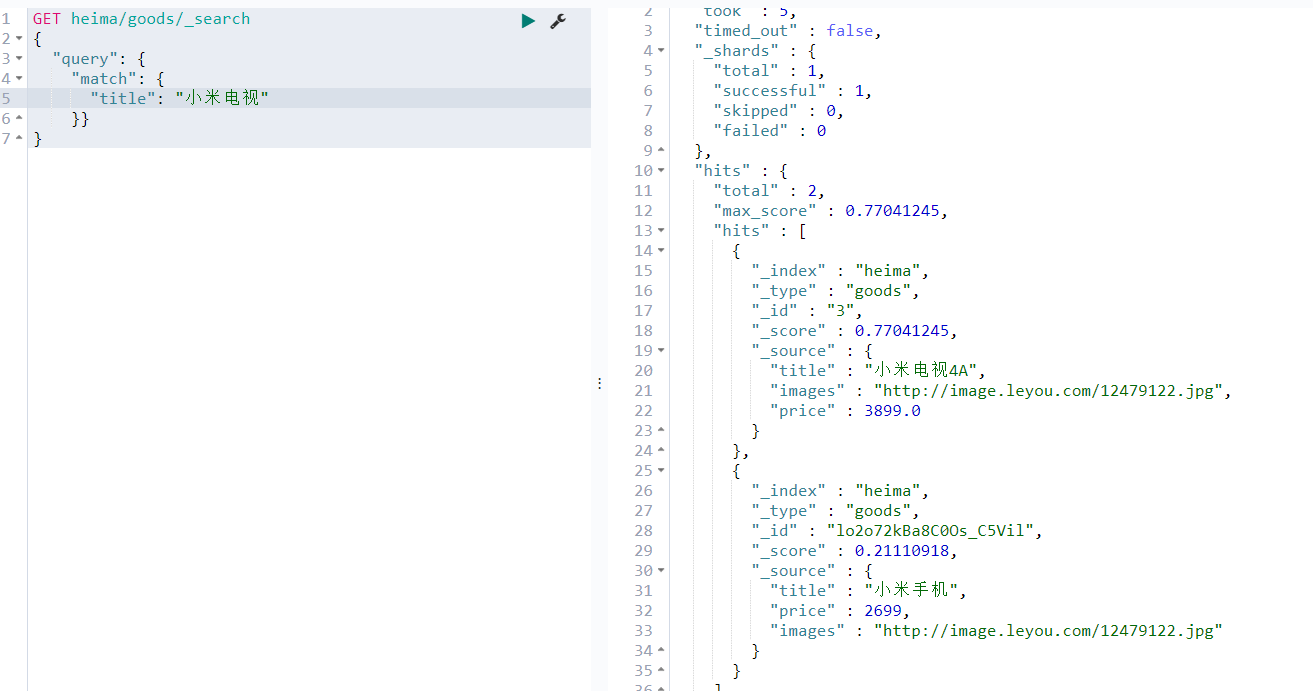The width and height of the screenshot is (1313, 691).
Task: Toggle fold arrow at response line 35
Action: pyautogui.click(x=661, y=670)
